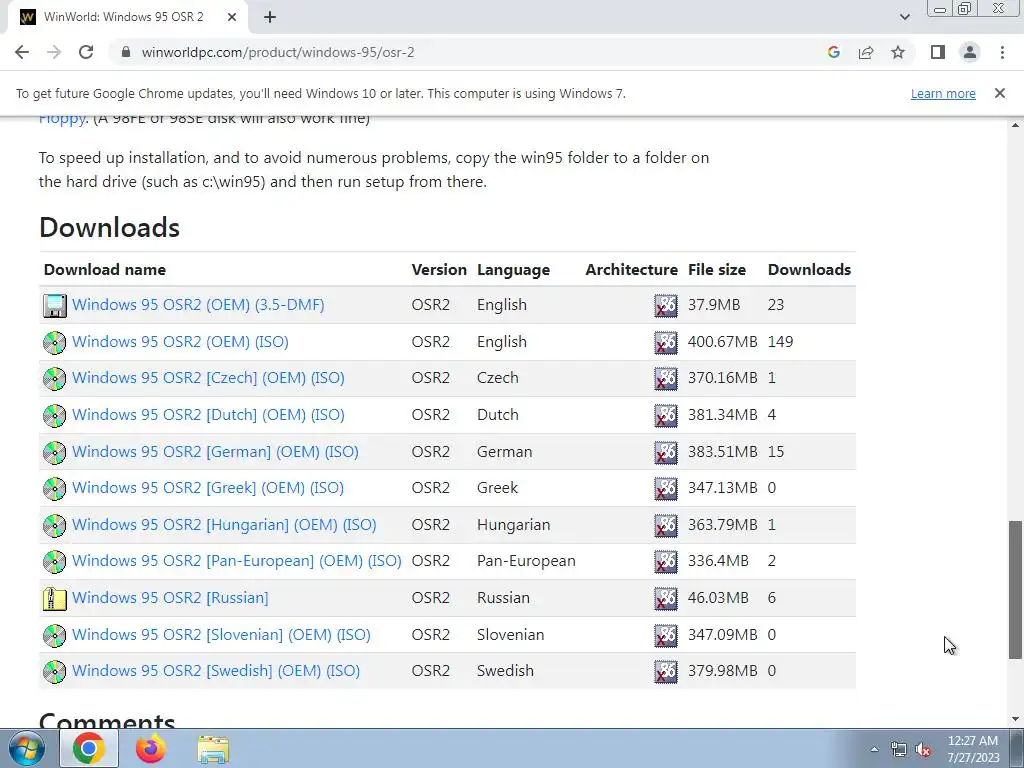
Task: Open Google search side icon in address bar
Action: click(833, 52)
